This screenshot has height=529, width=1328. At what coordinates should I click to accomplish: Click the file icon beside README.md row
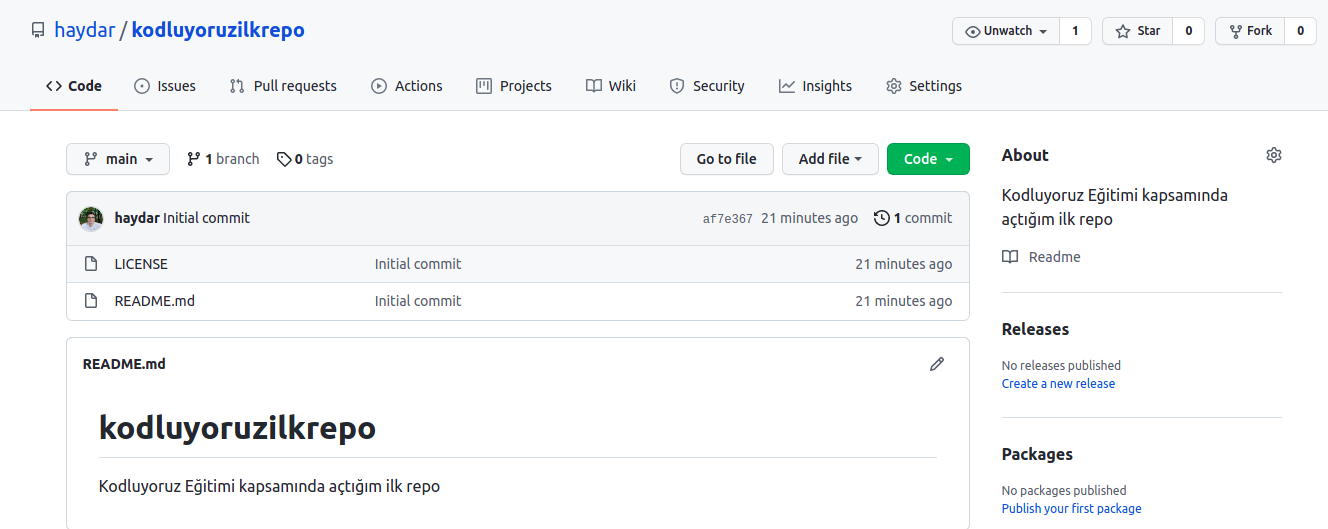[91, 301]
